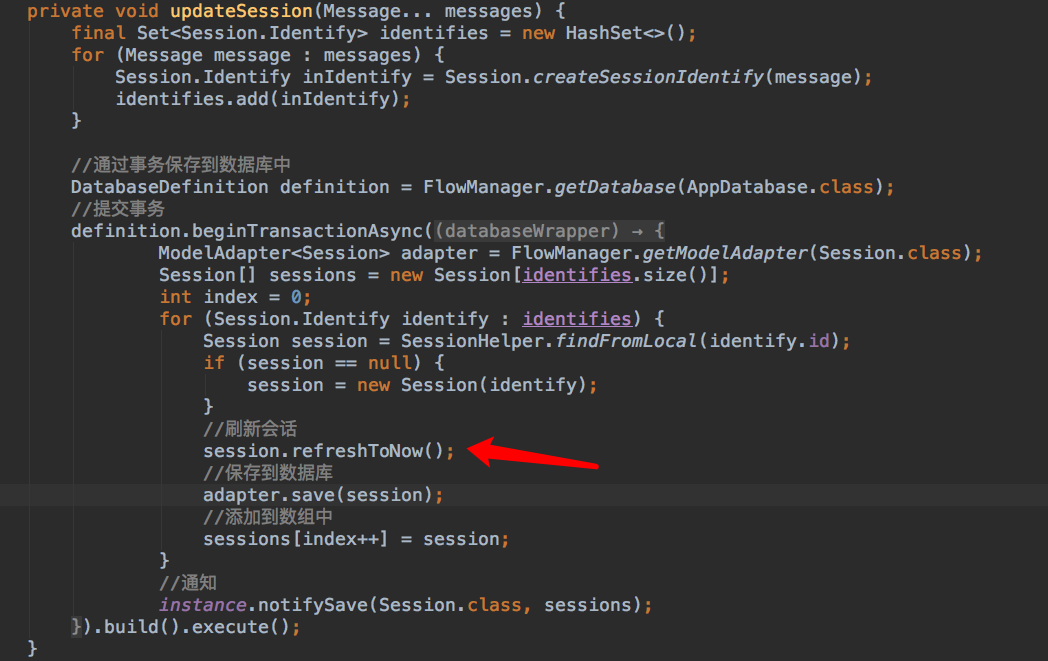Screen dimensions: 1048x661
Task: Click 'adapter.save(session)' on highlighted line
Action: 317,495
